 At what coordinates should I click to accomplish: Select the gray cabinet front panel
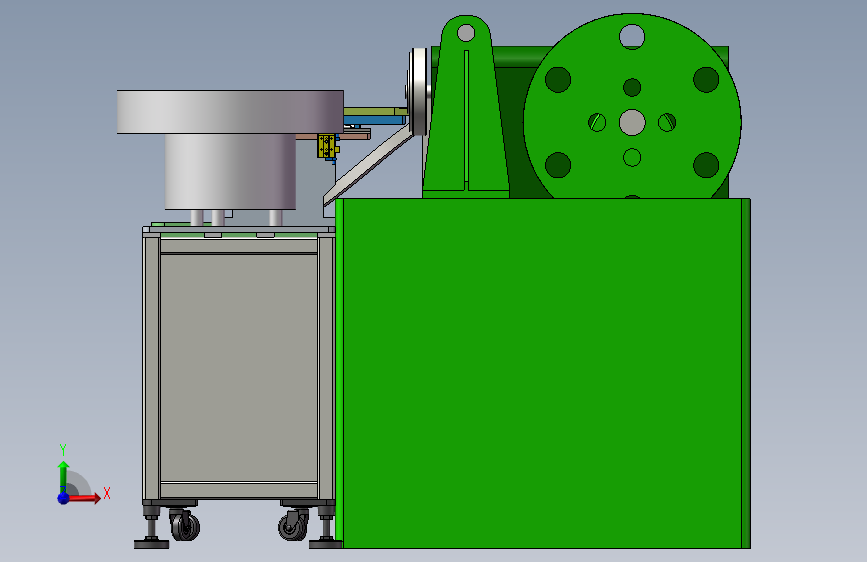pyautogui.click(x=238, y=368)
